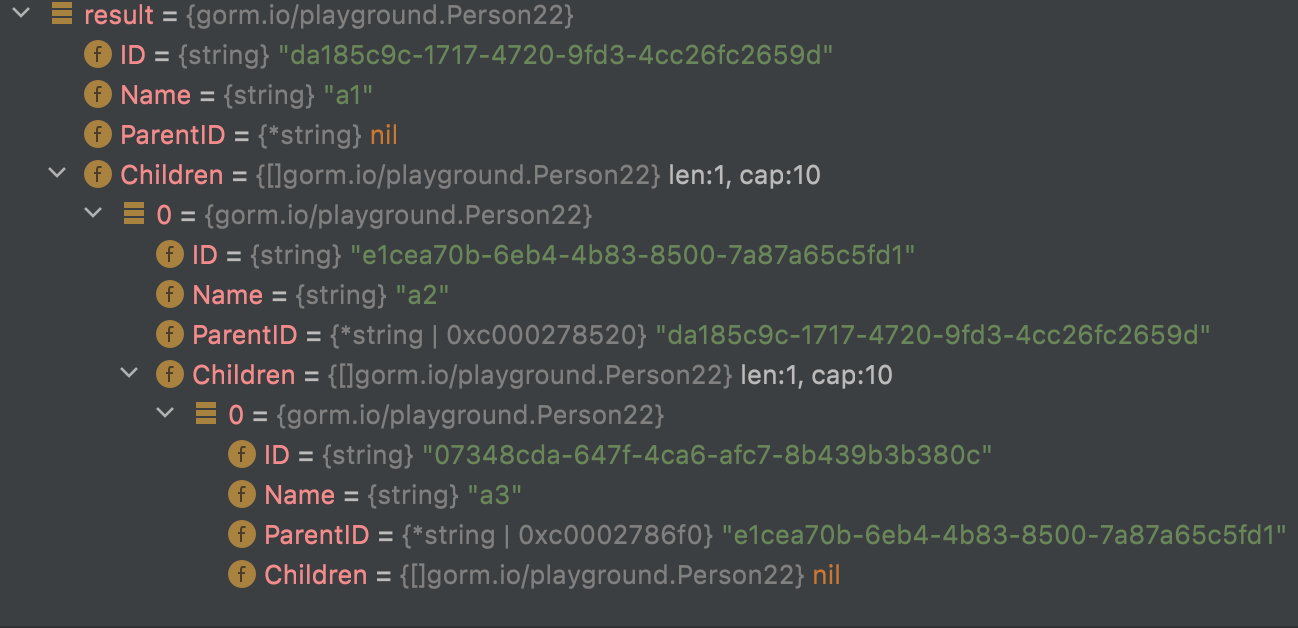This screenshot has width=1298, height=628.
Task: Click the field icon next to ID "da185c9c..."
Action: 97,55
